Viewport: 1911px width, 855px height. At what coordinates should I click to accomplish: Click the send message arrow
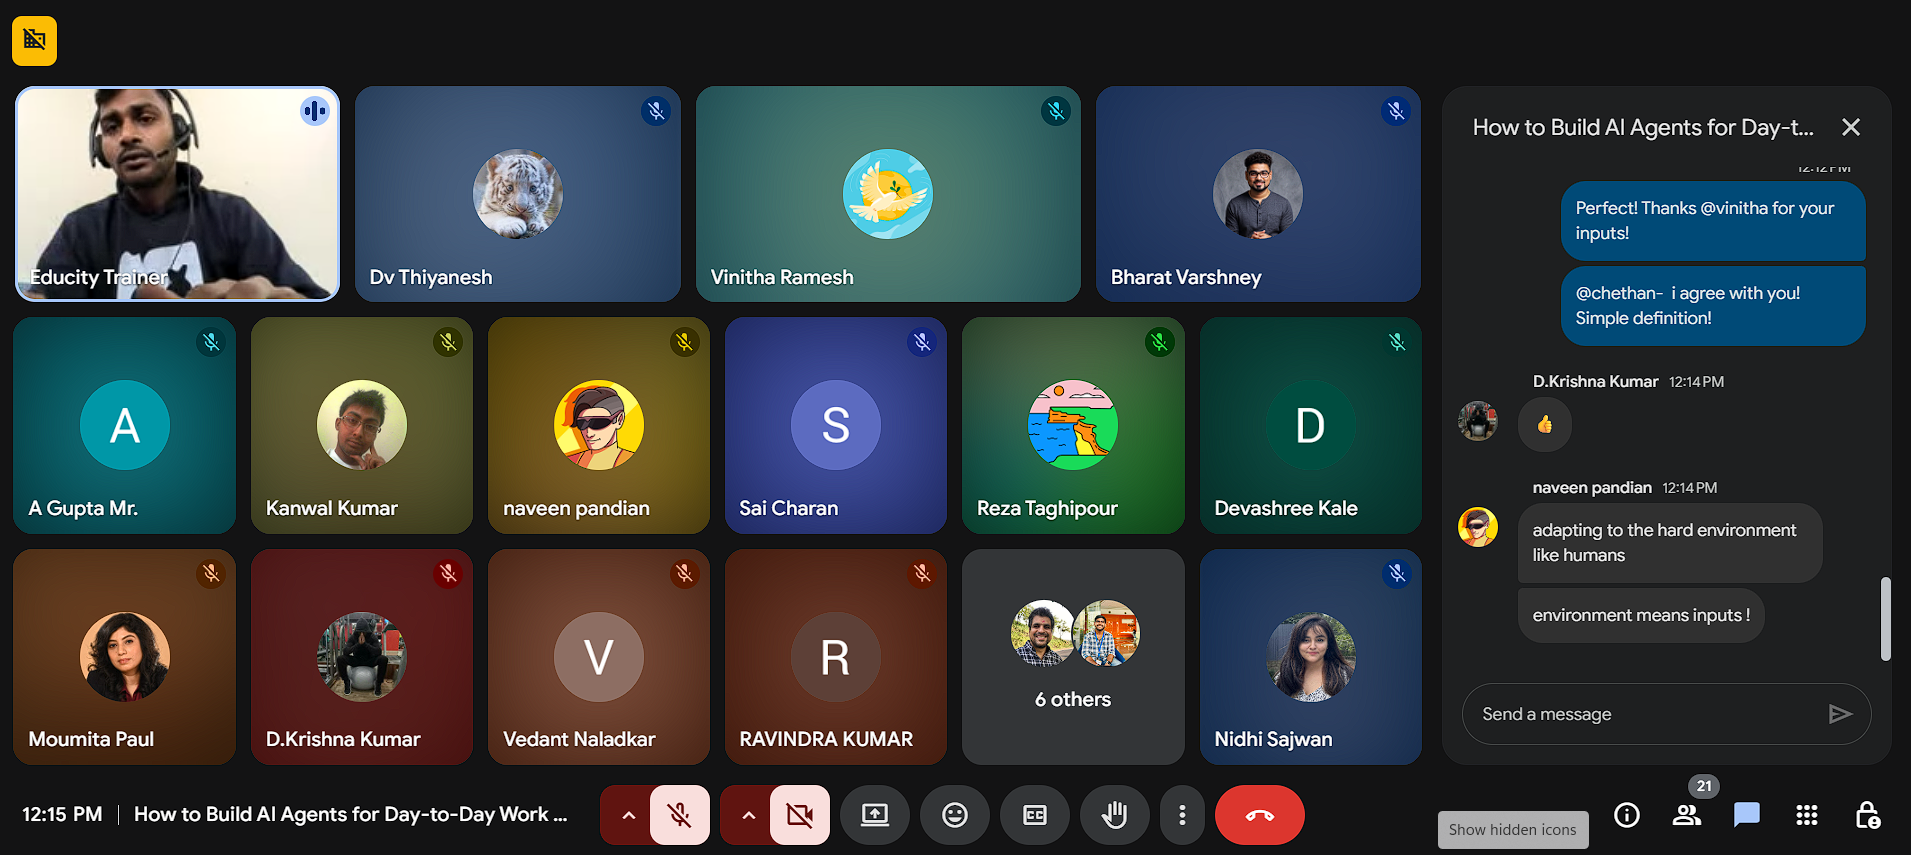(1840, 714)
